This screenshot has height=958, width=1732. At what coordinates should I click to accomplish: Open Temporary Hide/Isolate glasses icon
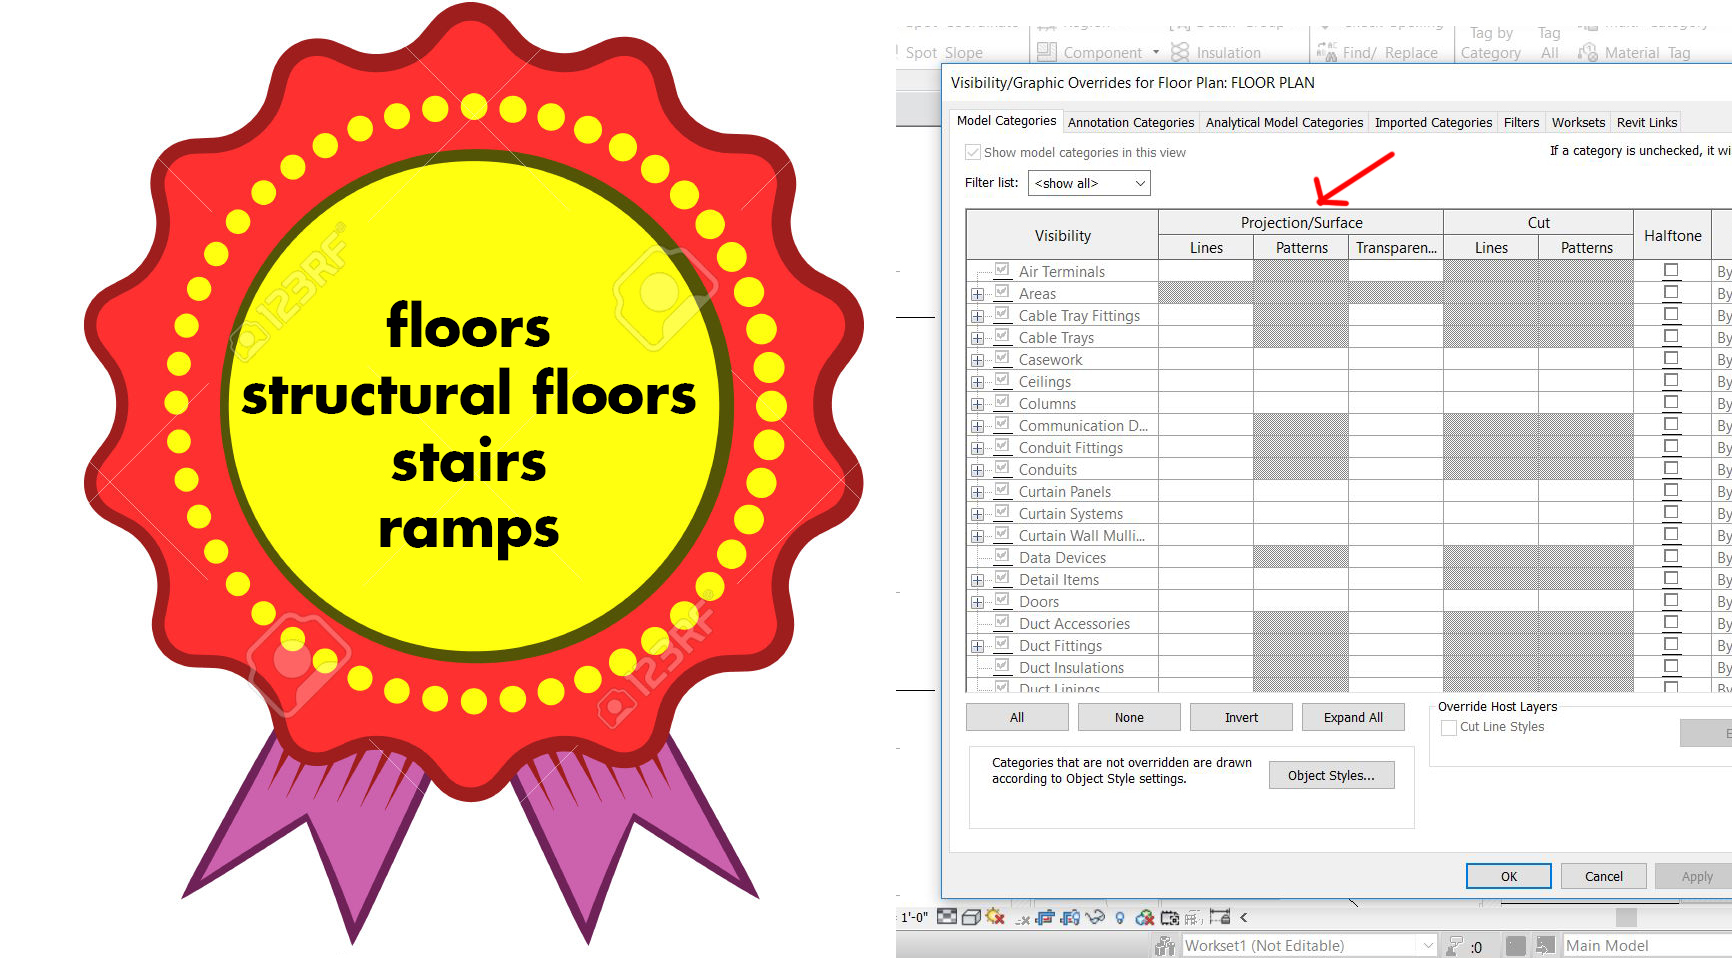[1095, 917]
